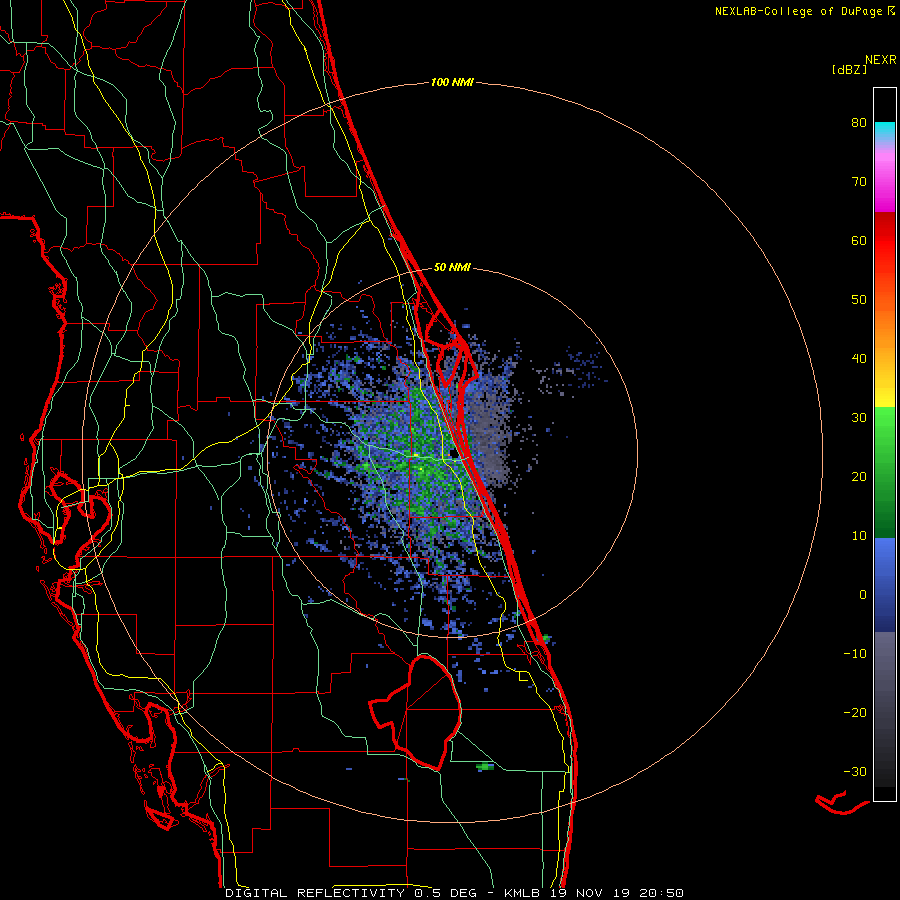Click the 80 dBZ scale value
Image resolution: width=900 pixels, height=900 pixels.
(859, 123)
